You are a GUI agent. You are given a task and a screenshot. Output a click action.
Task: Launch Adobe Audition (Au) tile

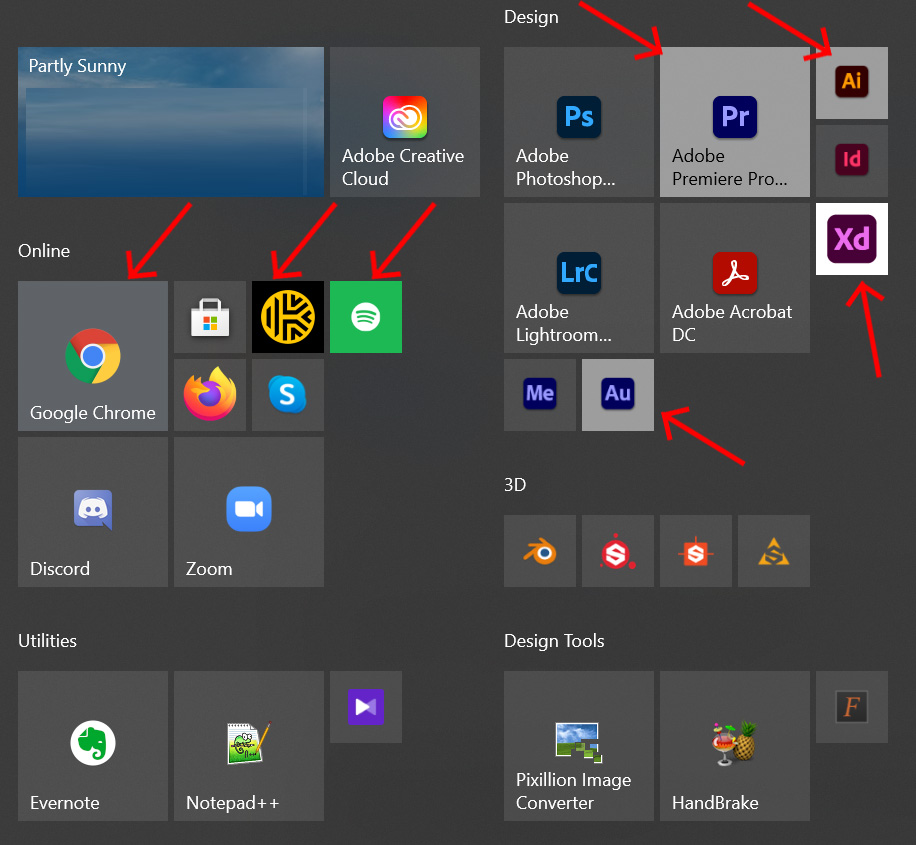[x=618, y=395]
